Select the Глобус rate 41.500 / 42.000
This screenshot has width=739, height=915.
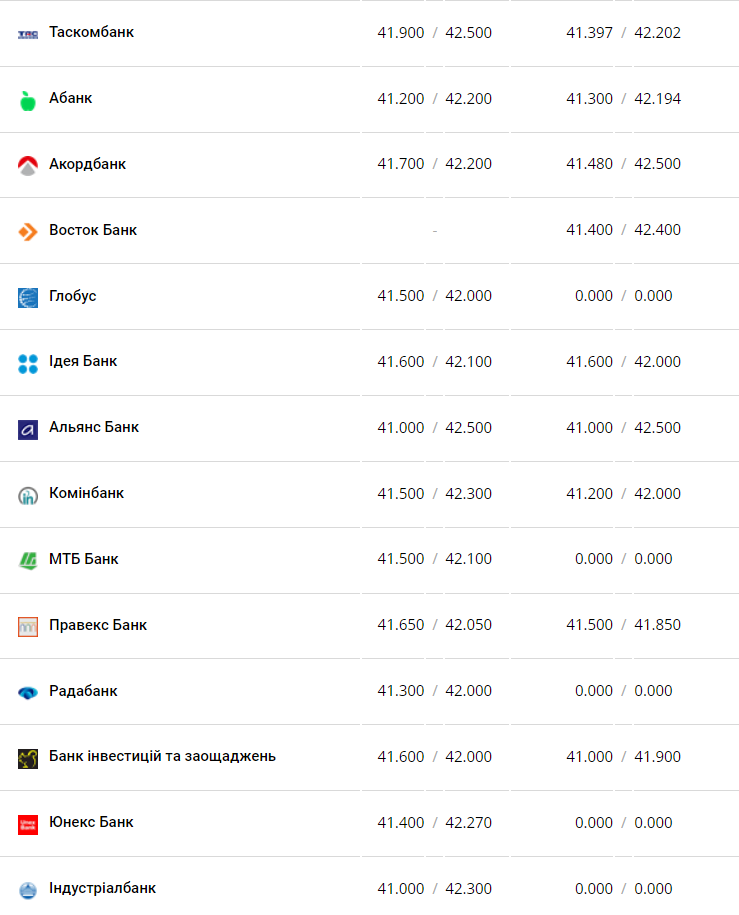(x=434, y=296)
